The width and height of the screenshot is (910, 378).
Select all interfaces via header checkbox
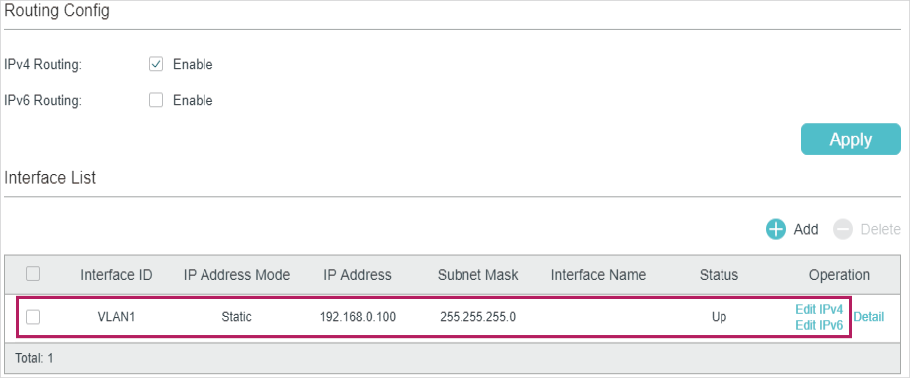(33, 273)
